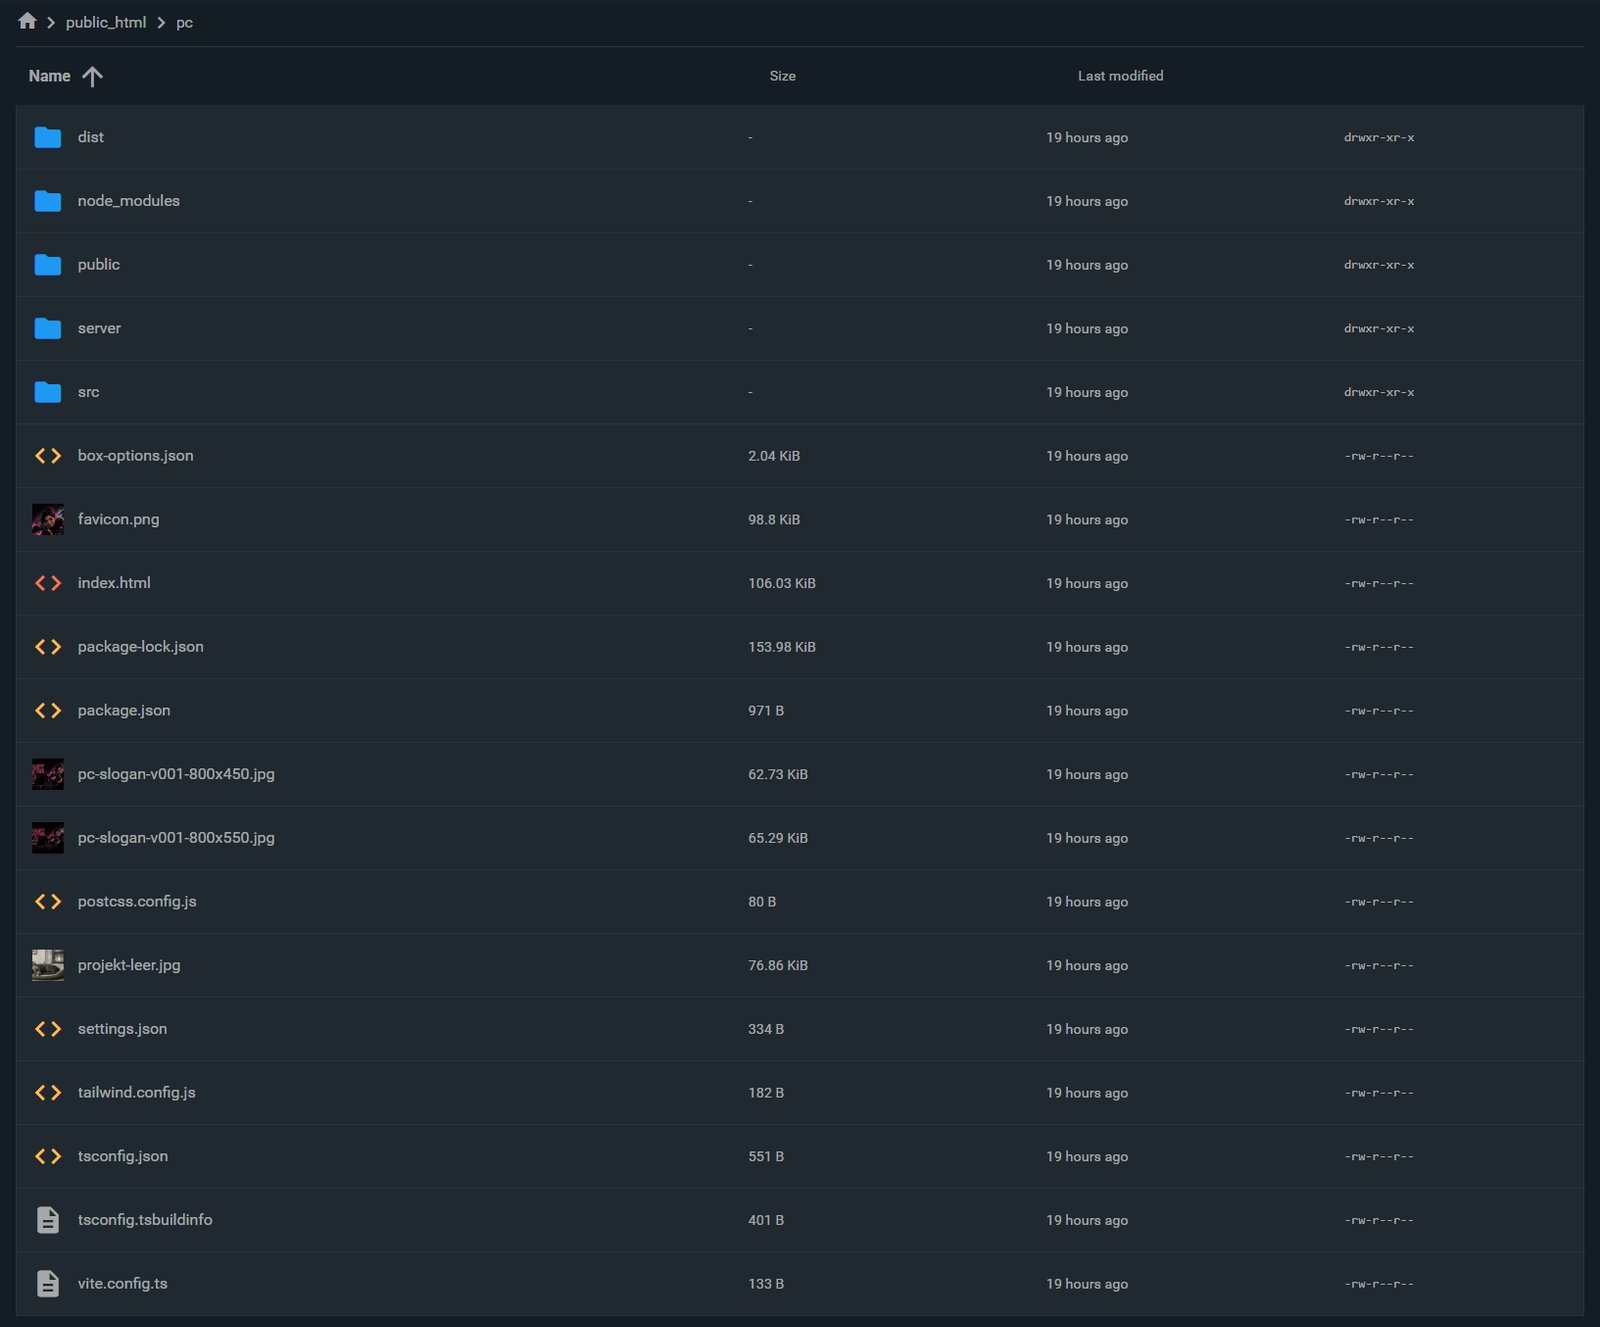Click the code icon of package-lock.json
The height and width of the screenshot is (1327, 1600).
(48, 647)
